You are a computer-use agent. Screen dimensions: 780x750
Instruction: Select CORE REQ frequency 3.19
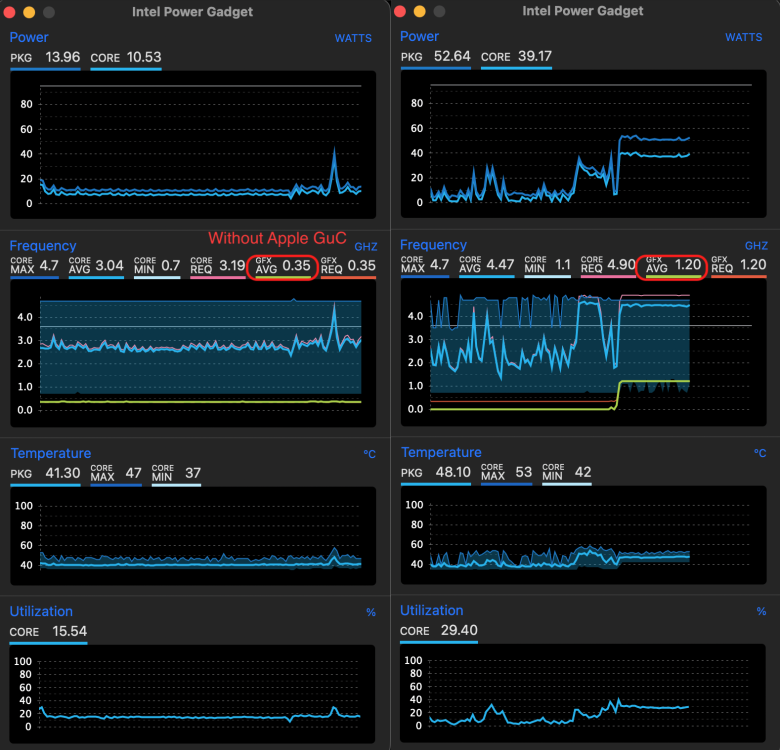coord(232,266)
